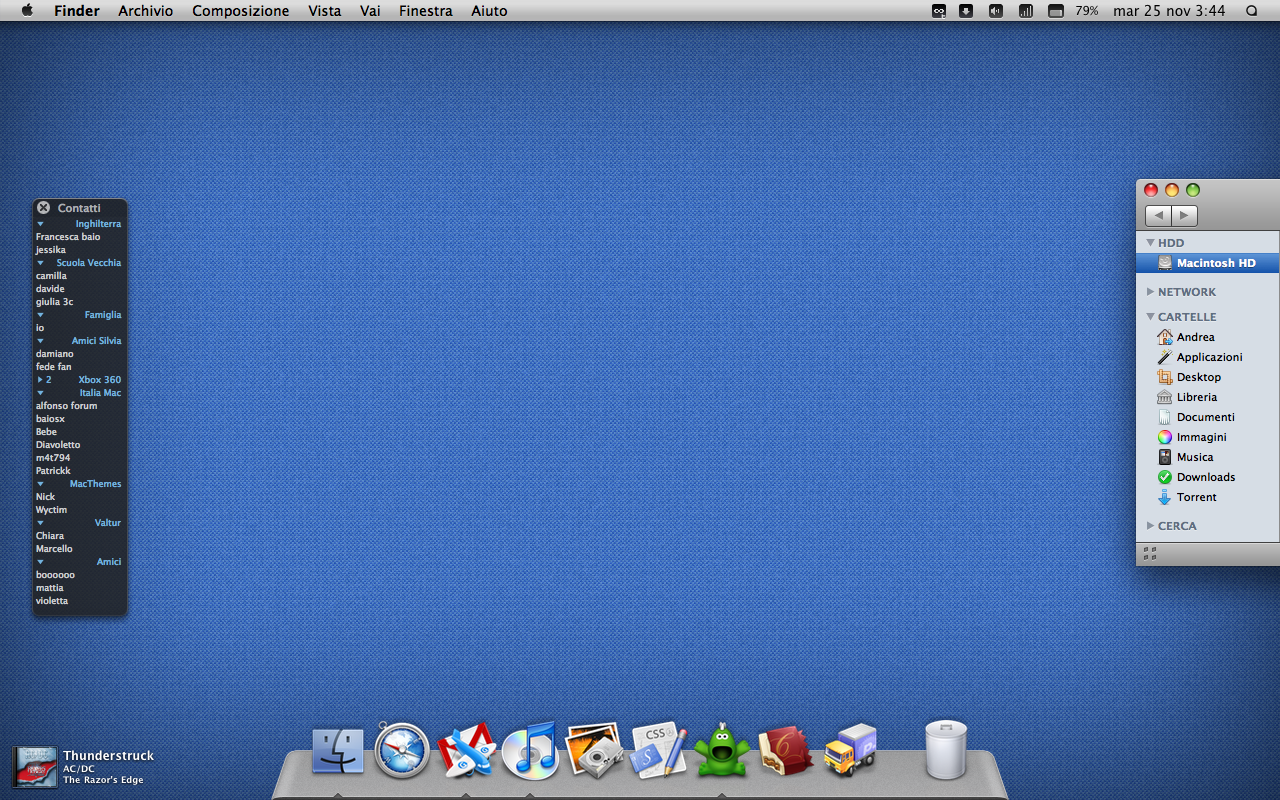Collapse the Inghilterra contacts group
This screenshot has width=1280, height=800.
(x=41, y=224)
